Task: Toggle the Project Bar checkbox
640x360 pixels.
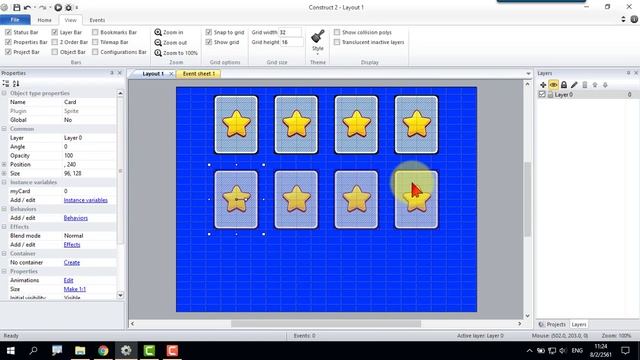Action: point(8,52)
